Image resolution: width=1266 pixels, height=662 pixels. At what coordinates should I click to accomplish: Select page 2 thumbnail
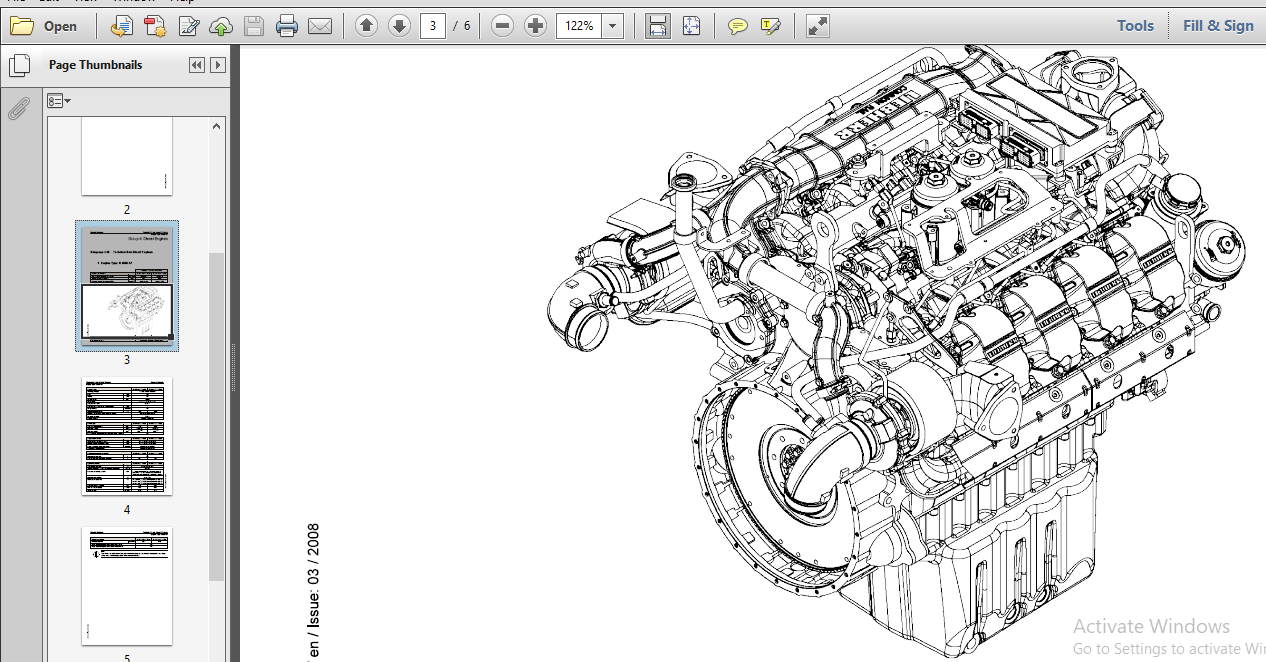click(127, 156)
